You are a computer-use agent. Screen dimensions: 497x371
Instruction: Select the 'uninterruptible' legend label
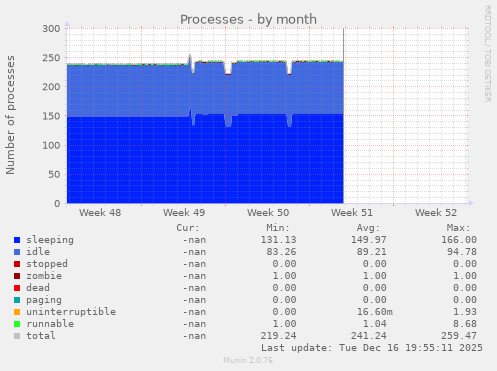pyautogui.click(x=71, y=312)
